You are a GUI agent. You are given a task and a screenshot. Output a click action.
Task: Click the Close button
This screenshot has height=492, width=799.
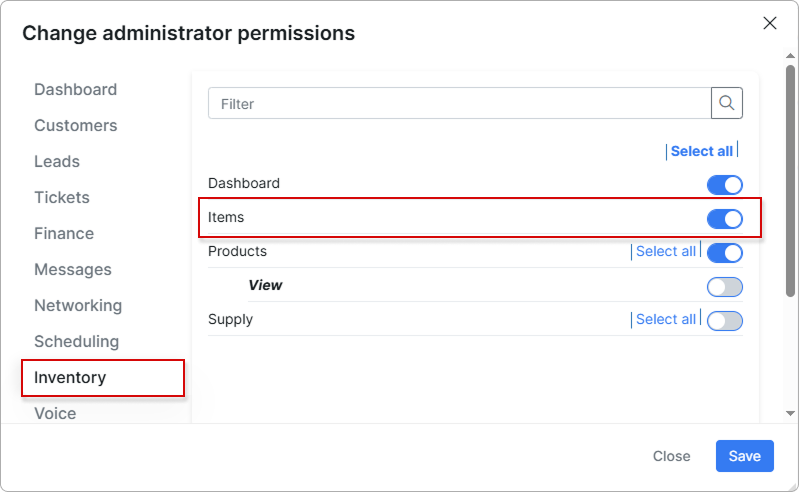click(672, 456)
